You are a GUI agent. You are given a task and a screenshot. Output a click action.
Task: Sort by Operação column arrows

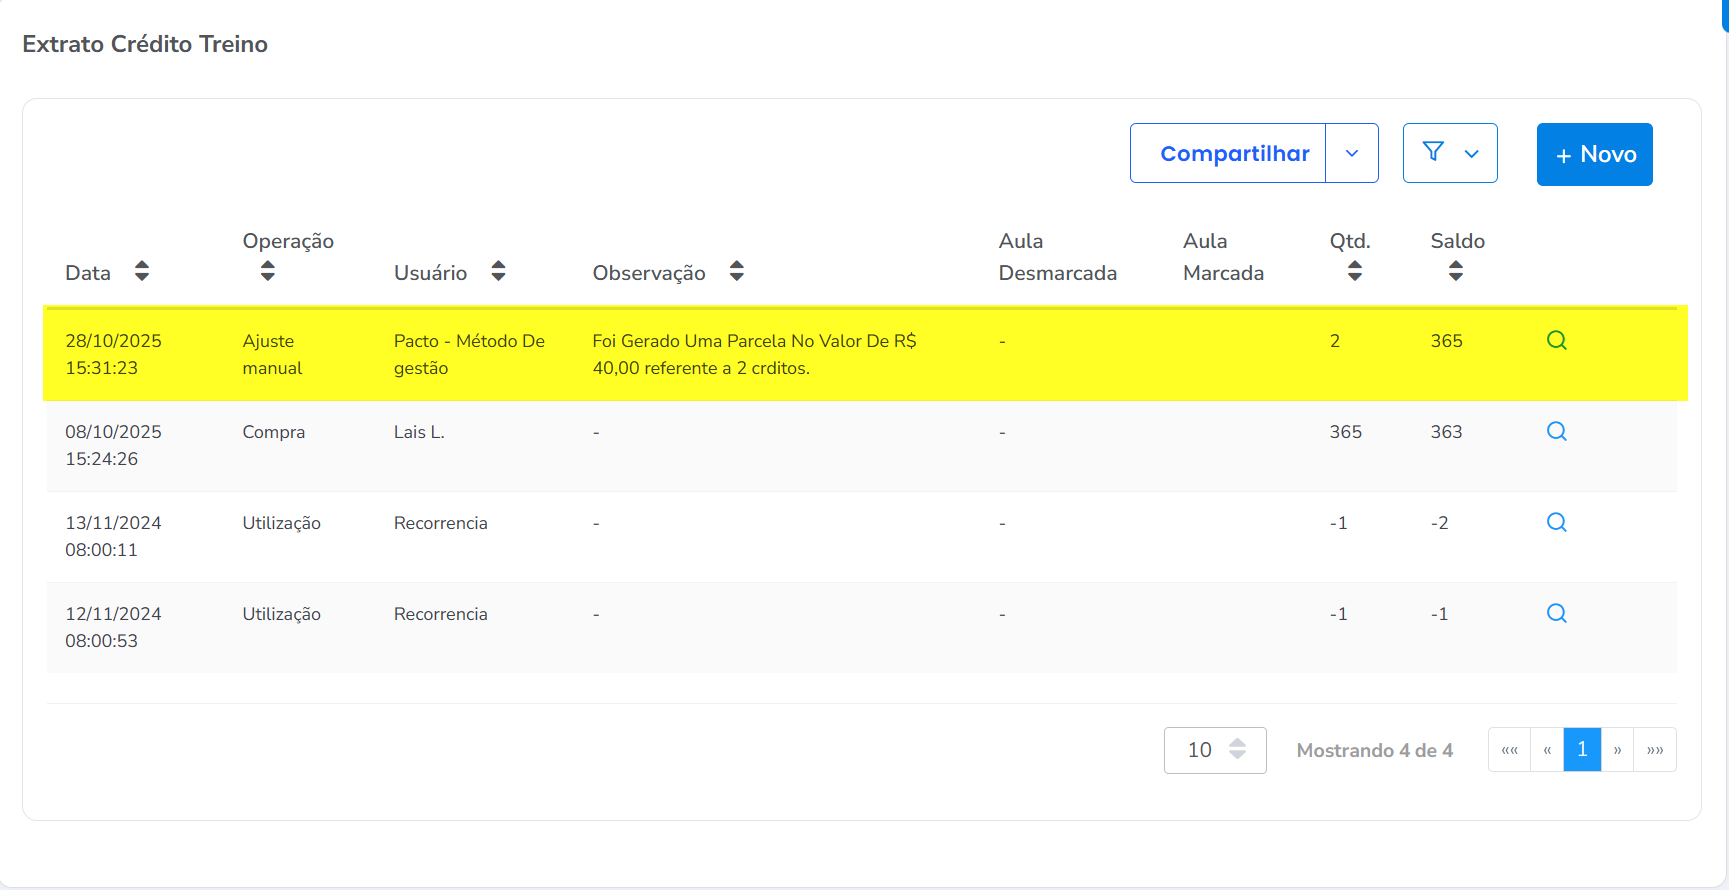coord(267,271)
